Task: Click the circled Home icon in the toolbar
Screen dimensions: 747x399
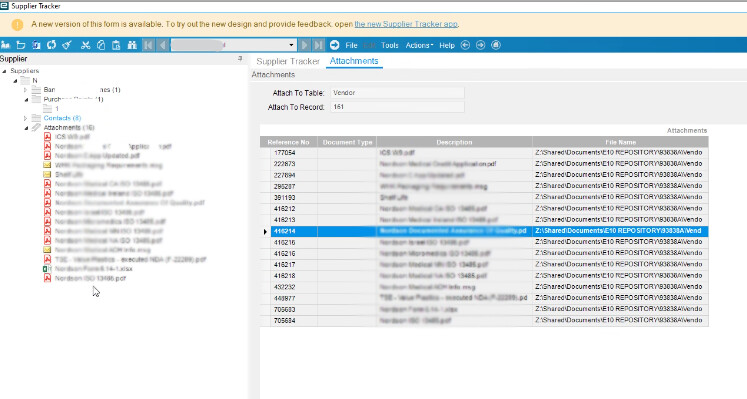Action: (x=496, y=45)
